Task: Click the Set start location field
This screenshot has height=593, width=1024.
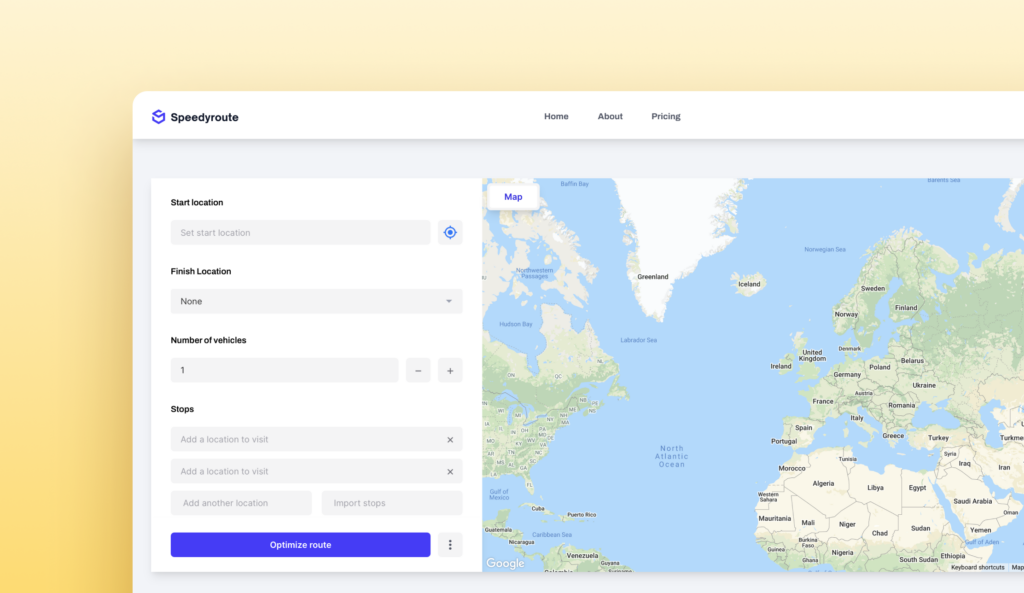Action: point(300,232)
